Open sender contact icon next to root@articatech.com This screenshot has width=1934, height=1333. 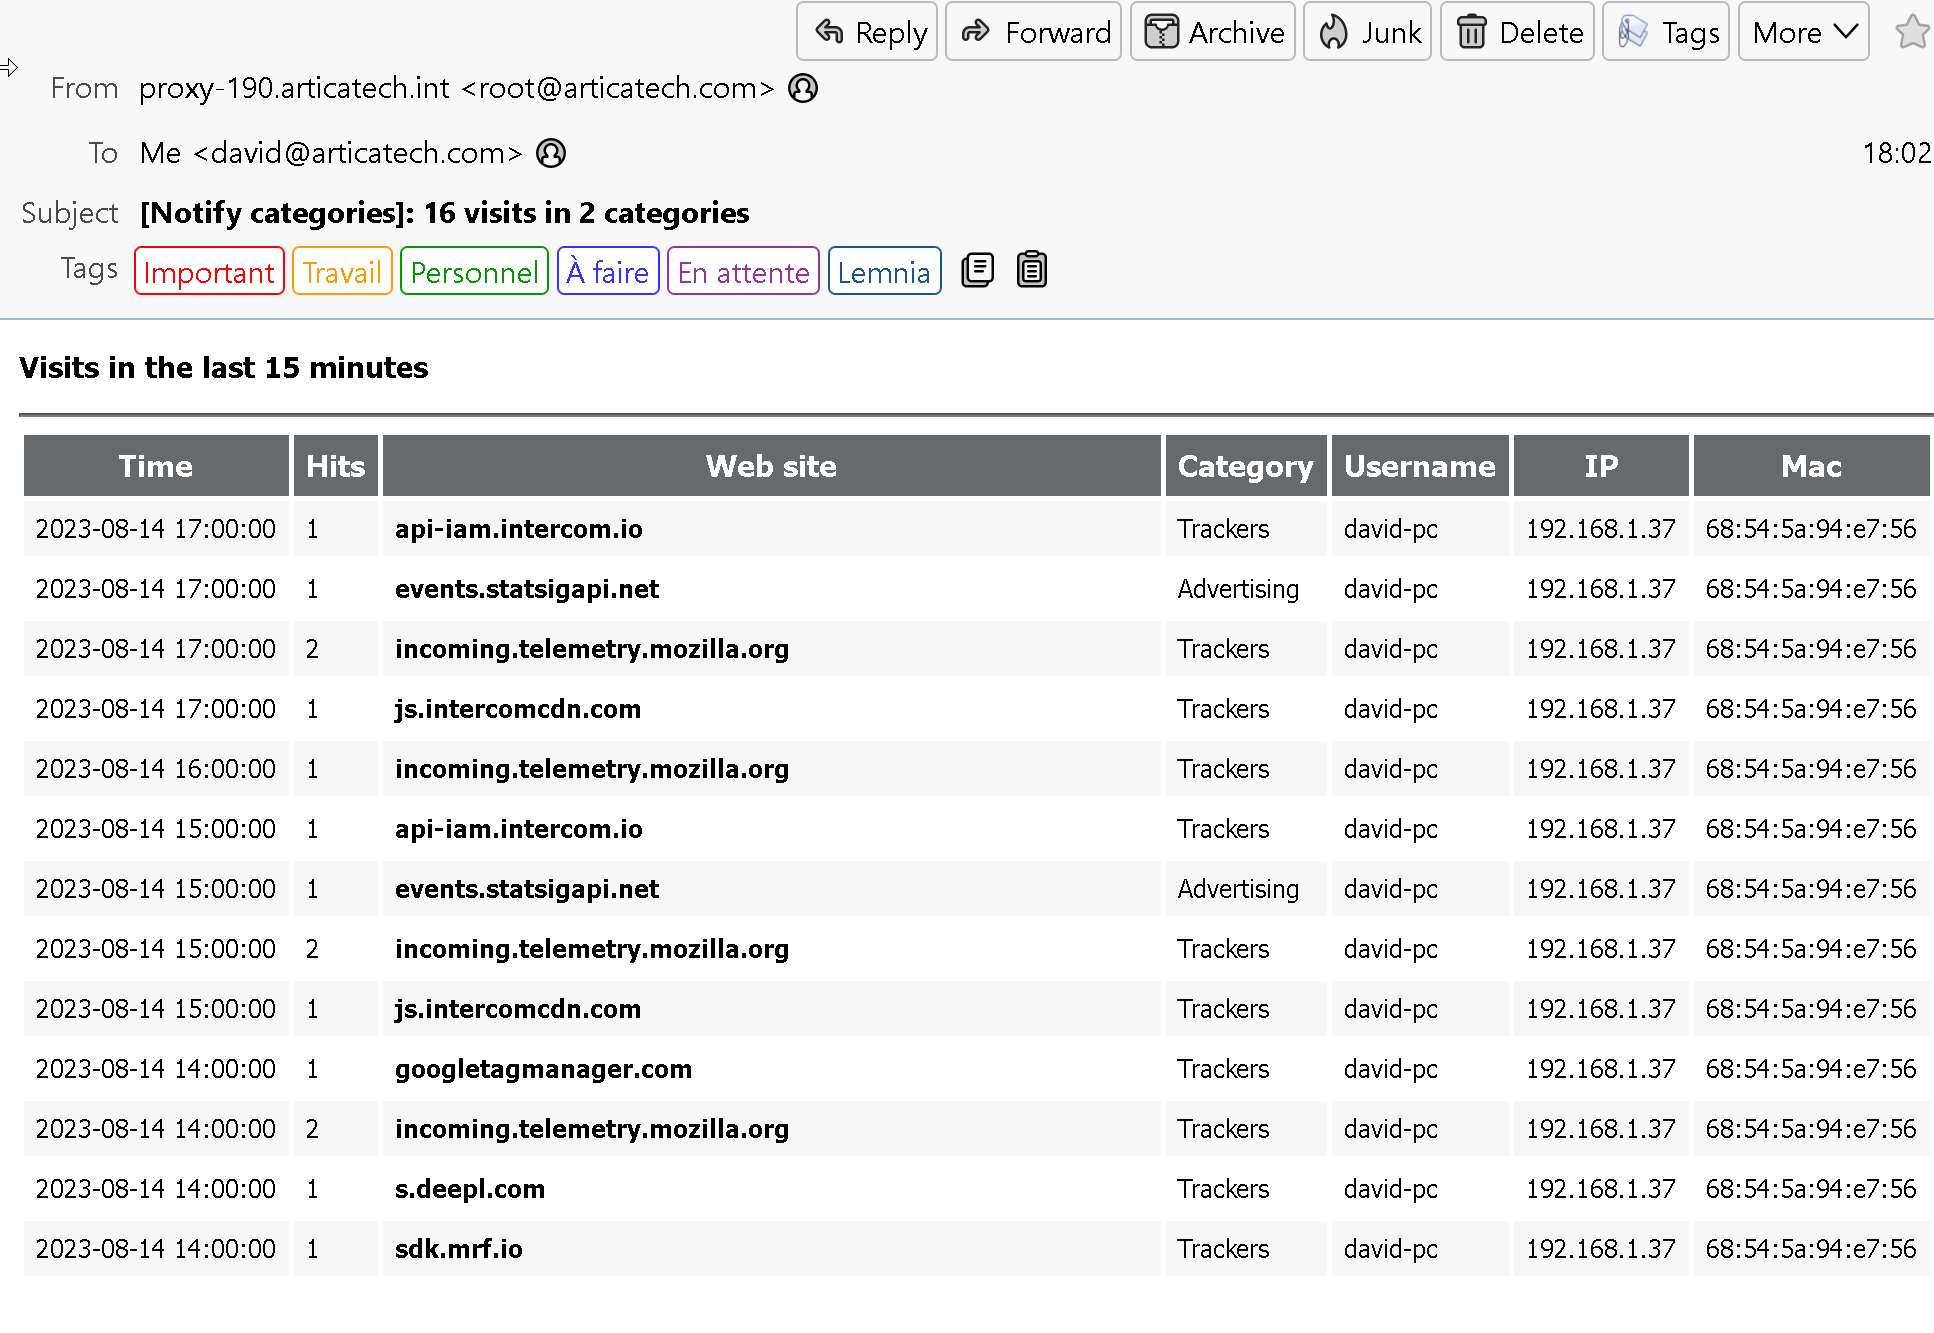pos(803,89)
